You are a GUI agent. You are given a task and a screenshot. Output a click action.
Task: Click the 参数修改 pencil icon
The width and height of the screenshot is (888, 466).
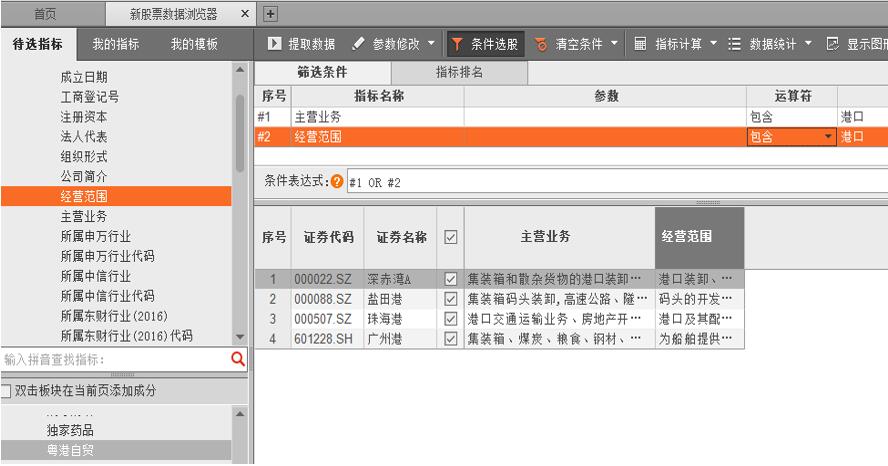click(358, 44)
